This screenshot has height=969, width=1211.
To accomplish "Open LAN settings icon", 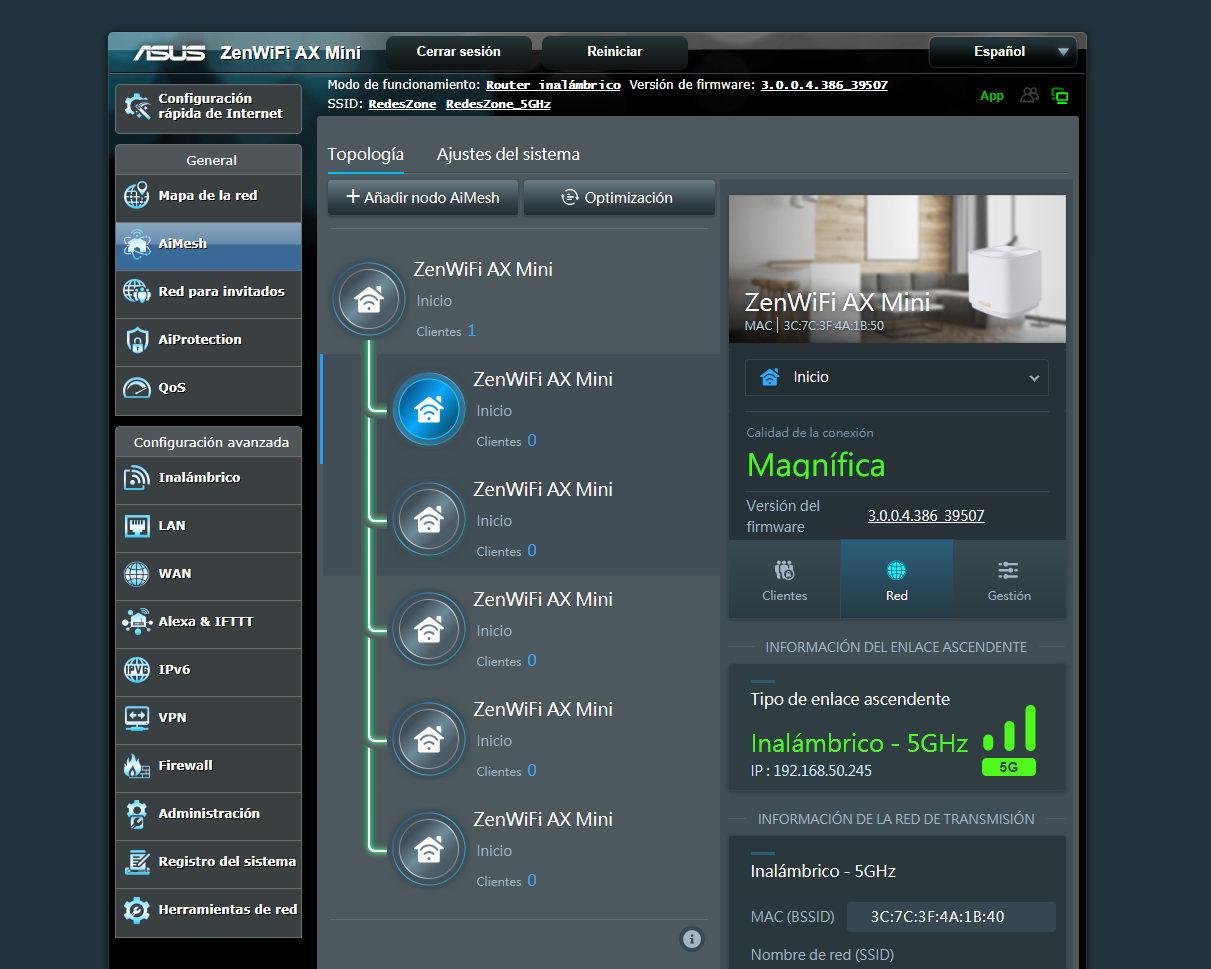I will [x=136, y=526].
